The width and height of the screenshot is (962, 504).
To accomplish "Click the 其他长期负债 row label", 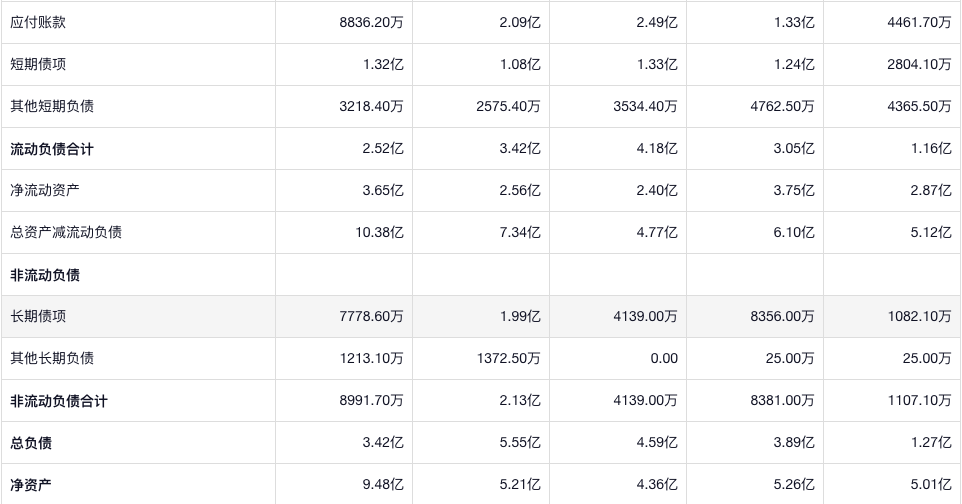I will pos(52,358).
